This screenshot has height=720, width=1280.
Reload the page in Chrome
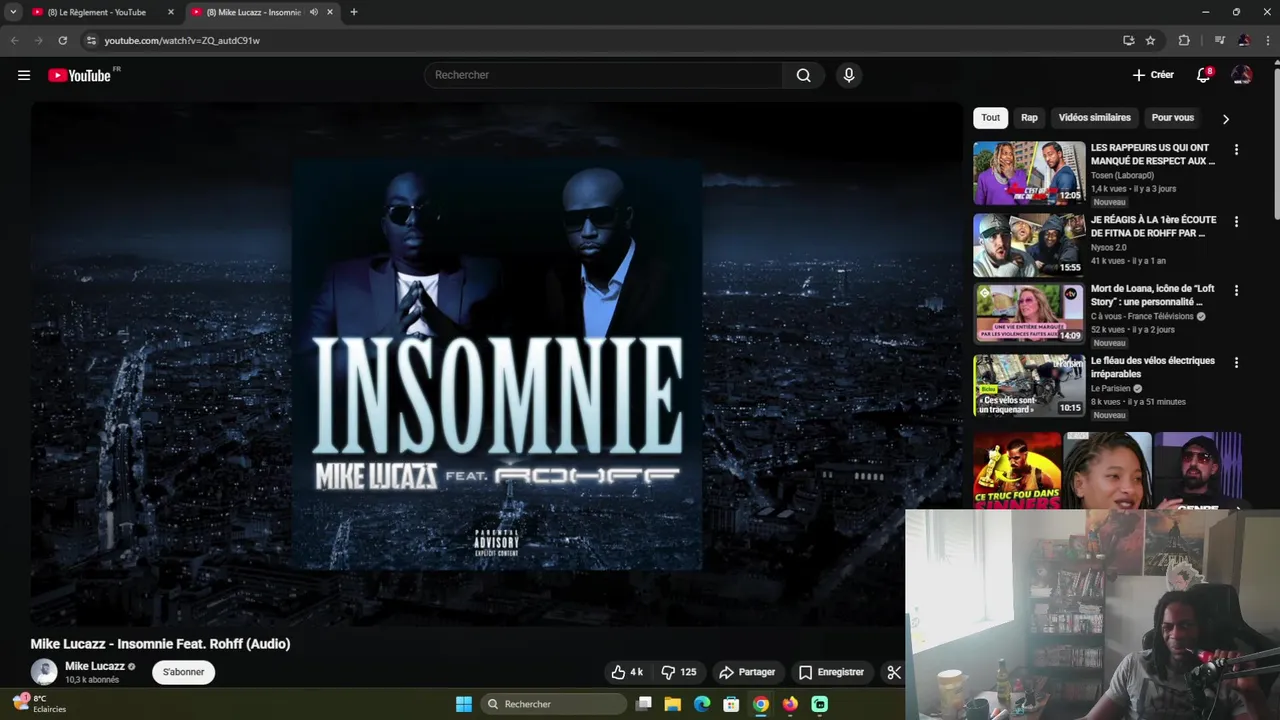[x=62, y=40]
